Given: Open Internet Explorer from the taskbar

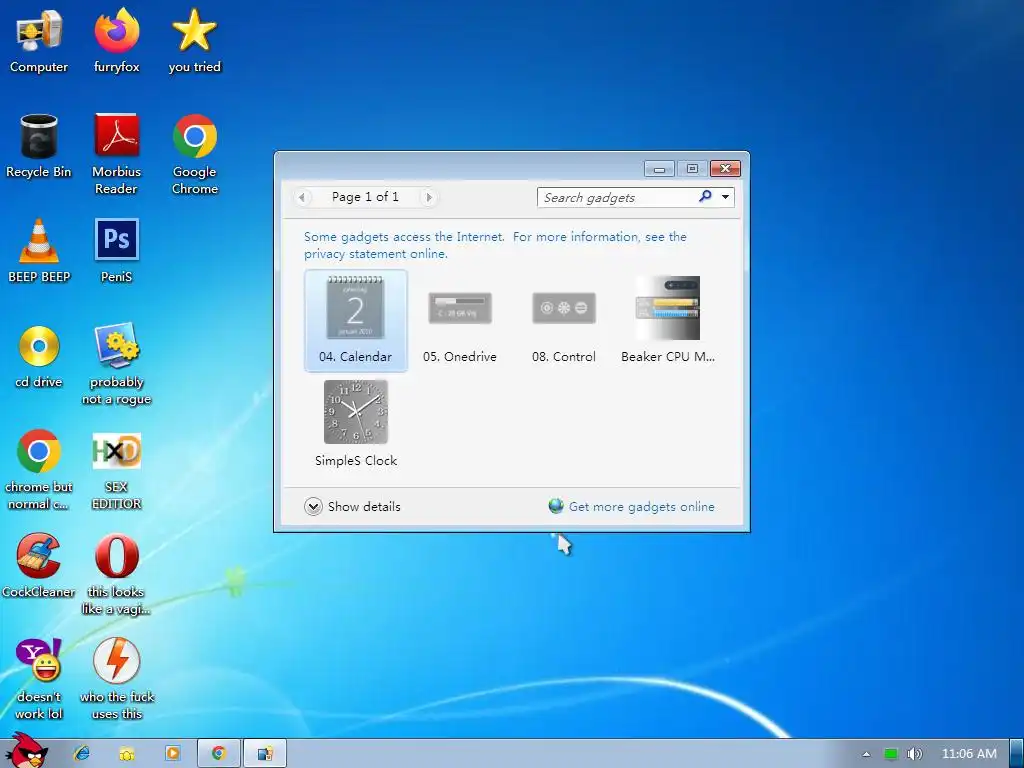Looking at the screenshot, I should coord(82,754).
